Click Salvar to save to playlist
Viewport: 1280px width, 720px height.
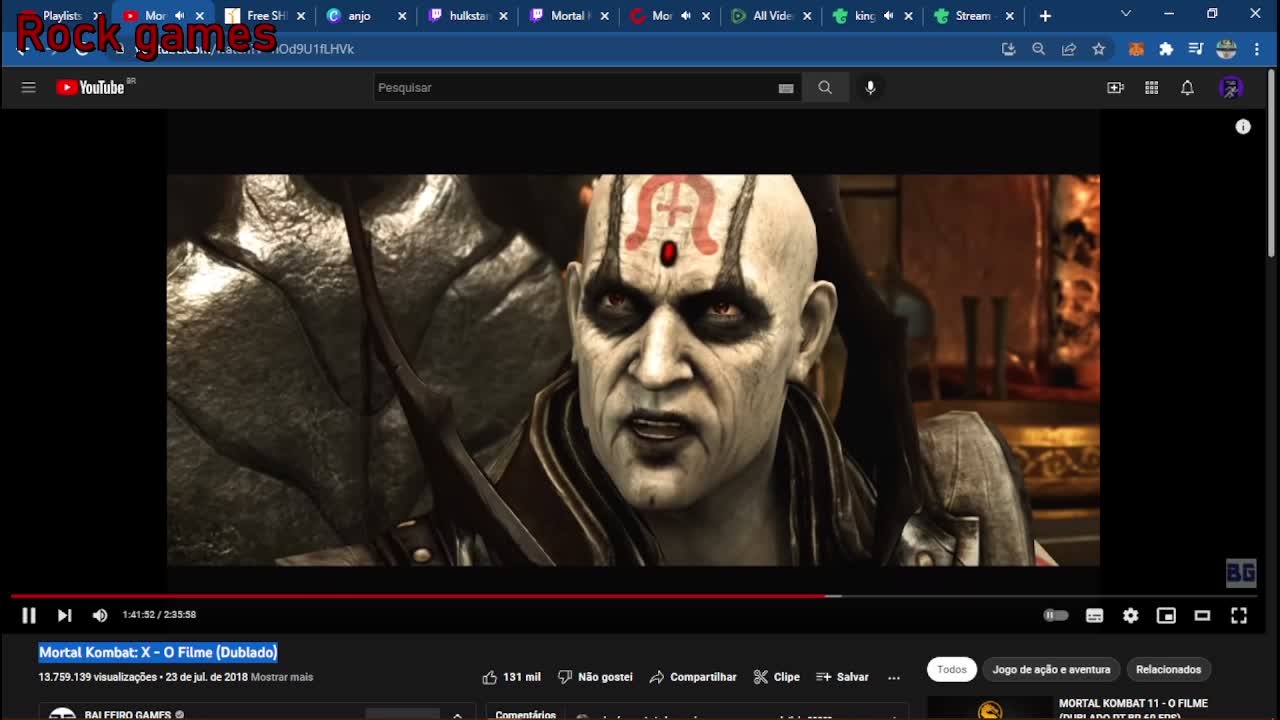click(x=842, y=677)
